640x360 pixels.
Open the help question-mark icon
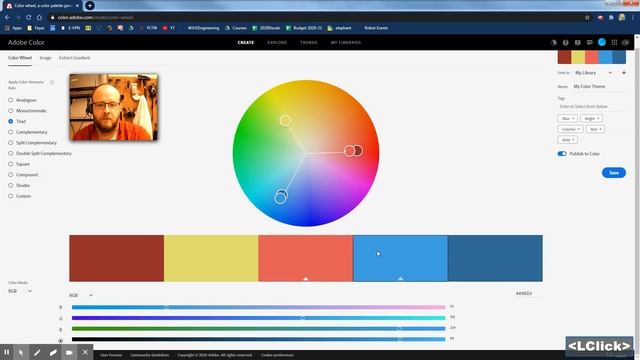[x=565, y=42]
